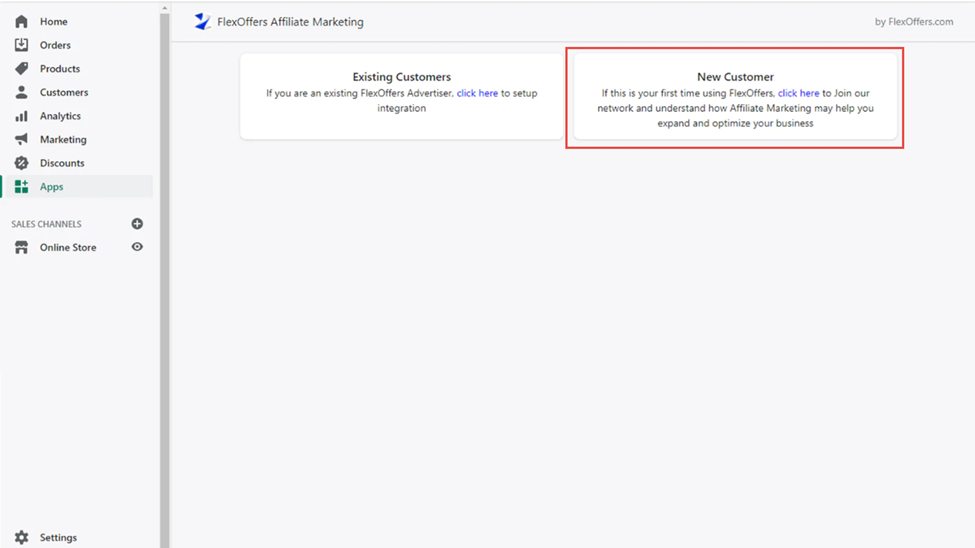This screenshot has height=548, width=975.
Task: Click the 'by FlexOffers.com' text
Action: pyautogui.click(x=913, y=22)
